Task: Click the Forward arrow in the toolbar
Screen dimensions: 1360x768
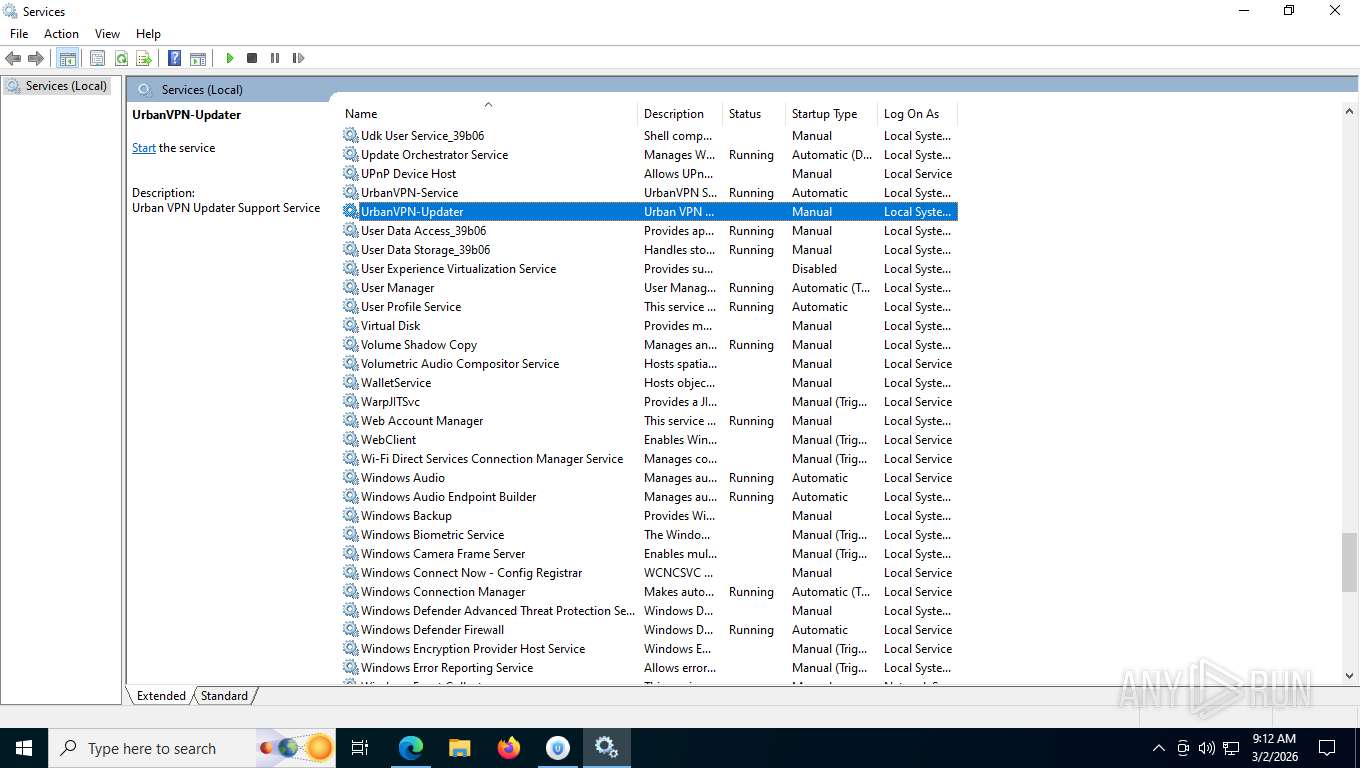Action: pos(36,58)
